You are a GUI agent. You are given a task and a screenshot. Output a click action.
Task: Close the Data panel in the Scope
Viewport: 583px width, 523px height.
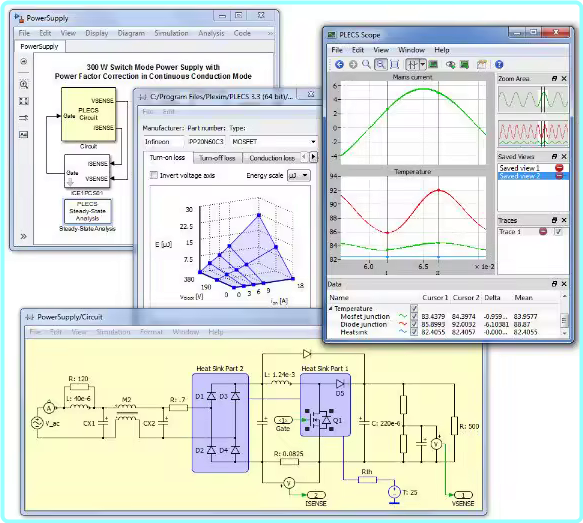click(x=564, y=284)
